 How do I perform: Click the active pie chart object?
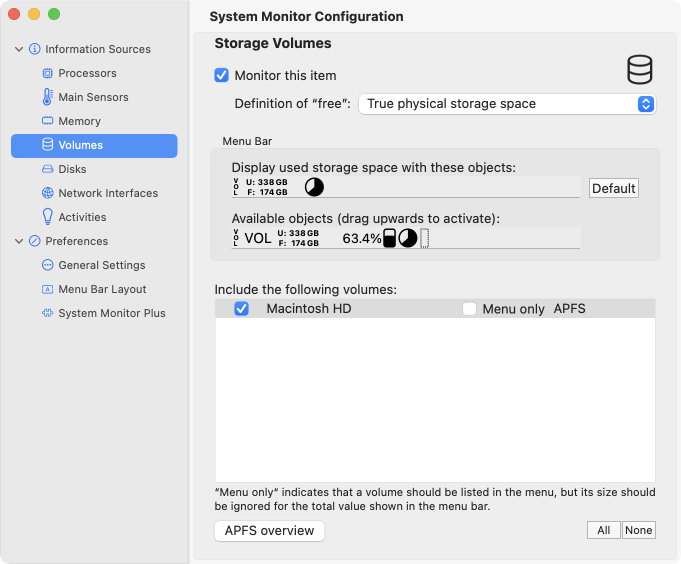[x=314, y=187]
